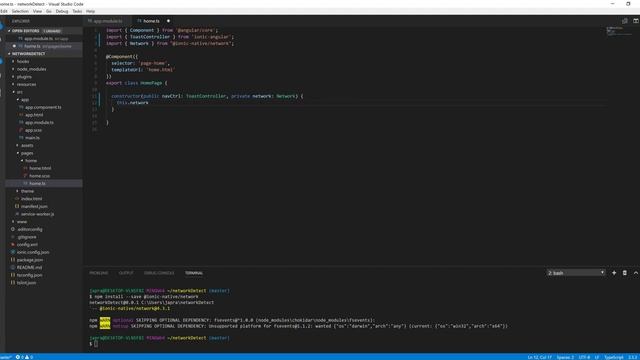Switch to the OUTPUT panel tab

coord(126,273)
